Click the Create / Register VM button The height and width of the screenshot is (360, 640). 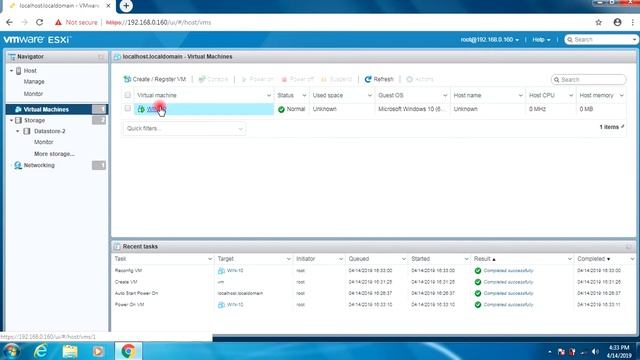pyautogui.click(x=155, y=79)
